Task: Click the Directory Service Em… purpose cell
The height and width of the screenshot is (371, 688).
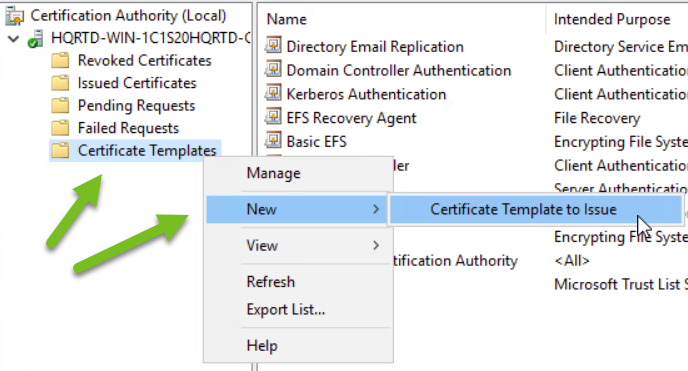Action: [x=620, y=46]
